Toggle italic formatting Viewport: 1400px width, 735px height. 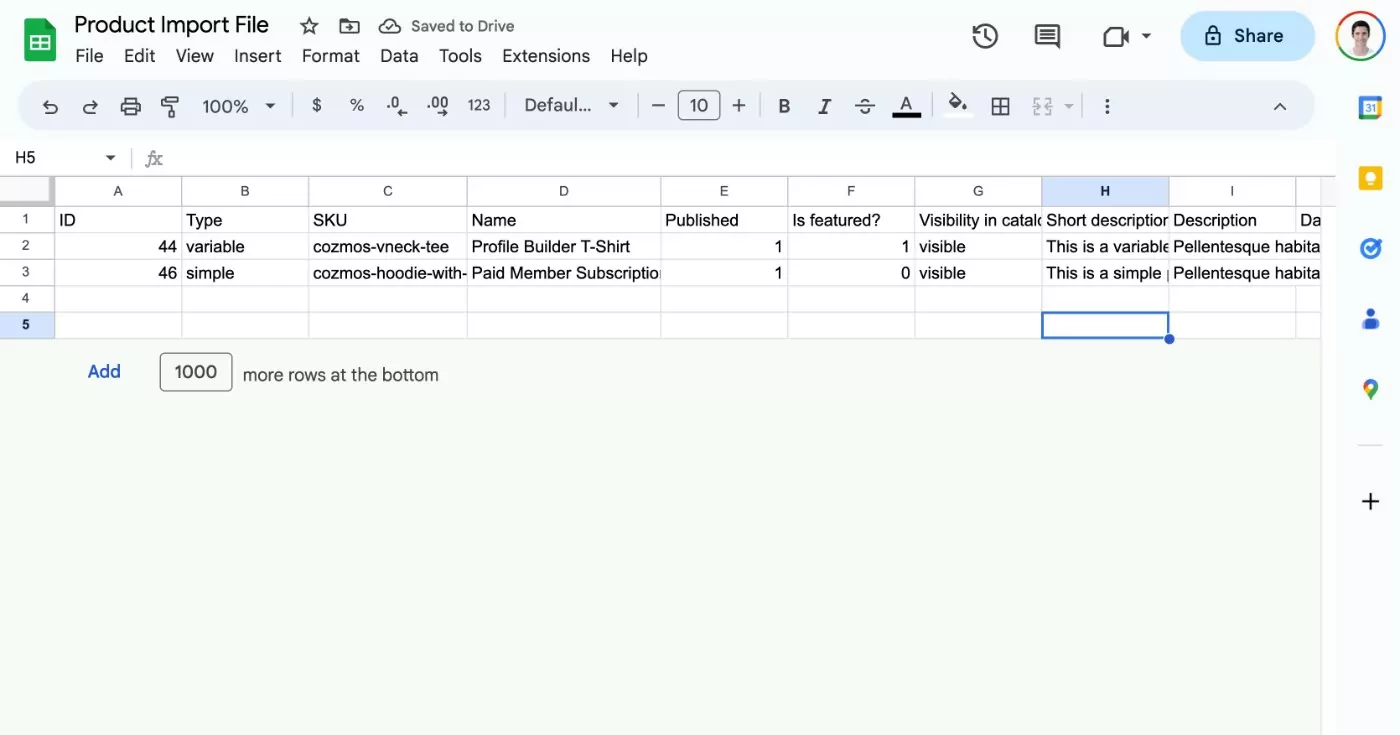click(824, 106)
